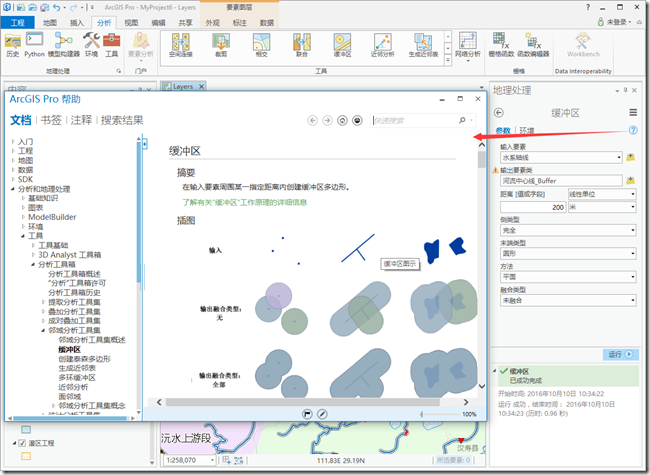
Task: Switch to the 插入 ribbon tab
Action: coord(77,22)
